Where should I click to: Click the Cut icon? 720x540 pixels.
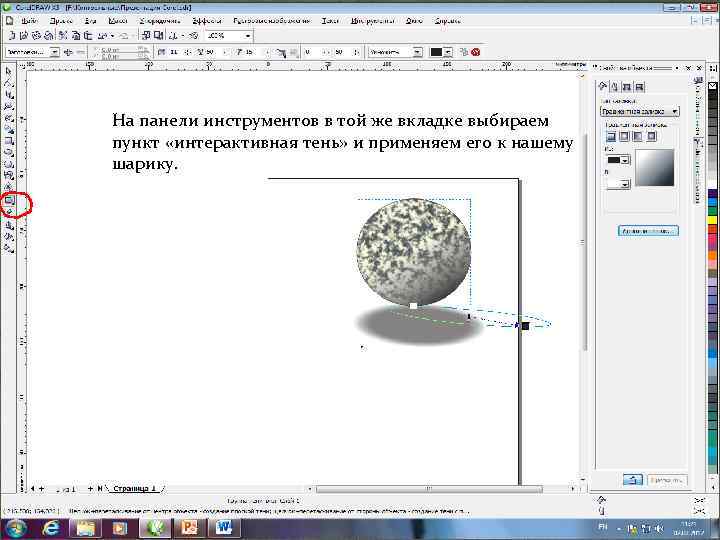pyautogui.click(x=63, y=35)
